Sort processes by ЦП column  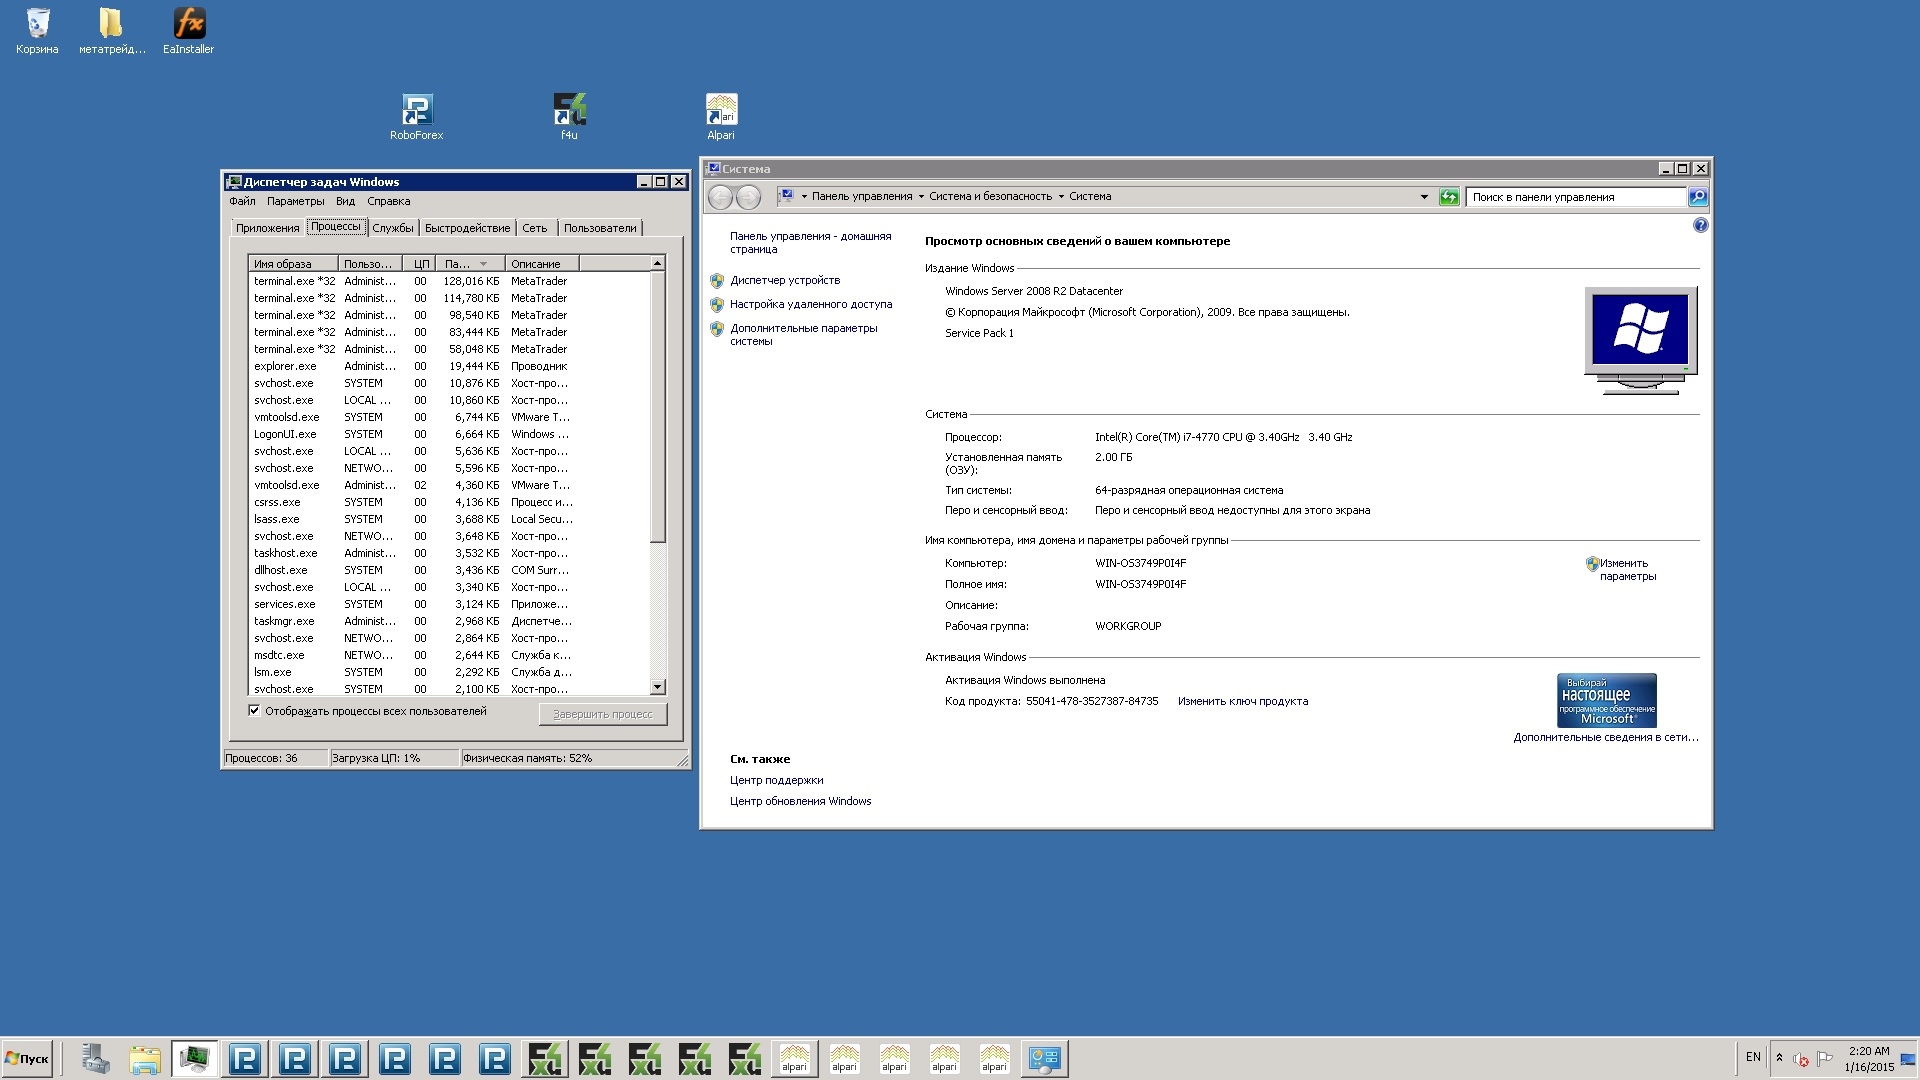[421, 264]
